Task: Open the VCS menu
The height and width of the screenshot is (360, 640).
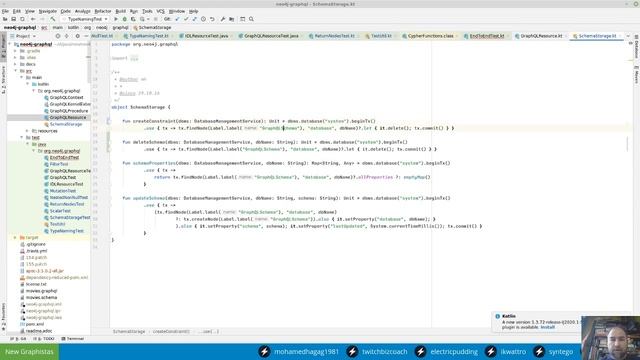Action: (160, 11)
